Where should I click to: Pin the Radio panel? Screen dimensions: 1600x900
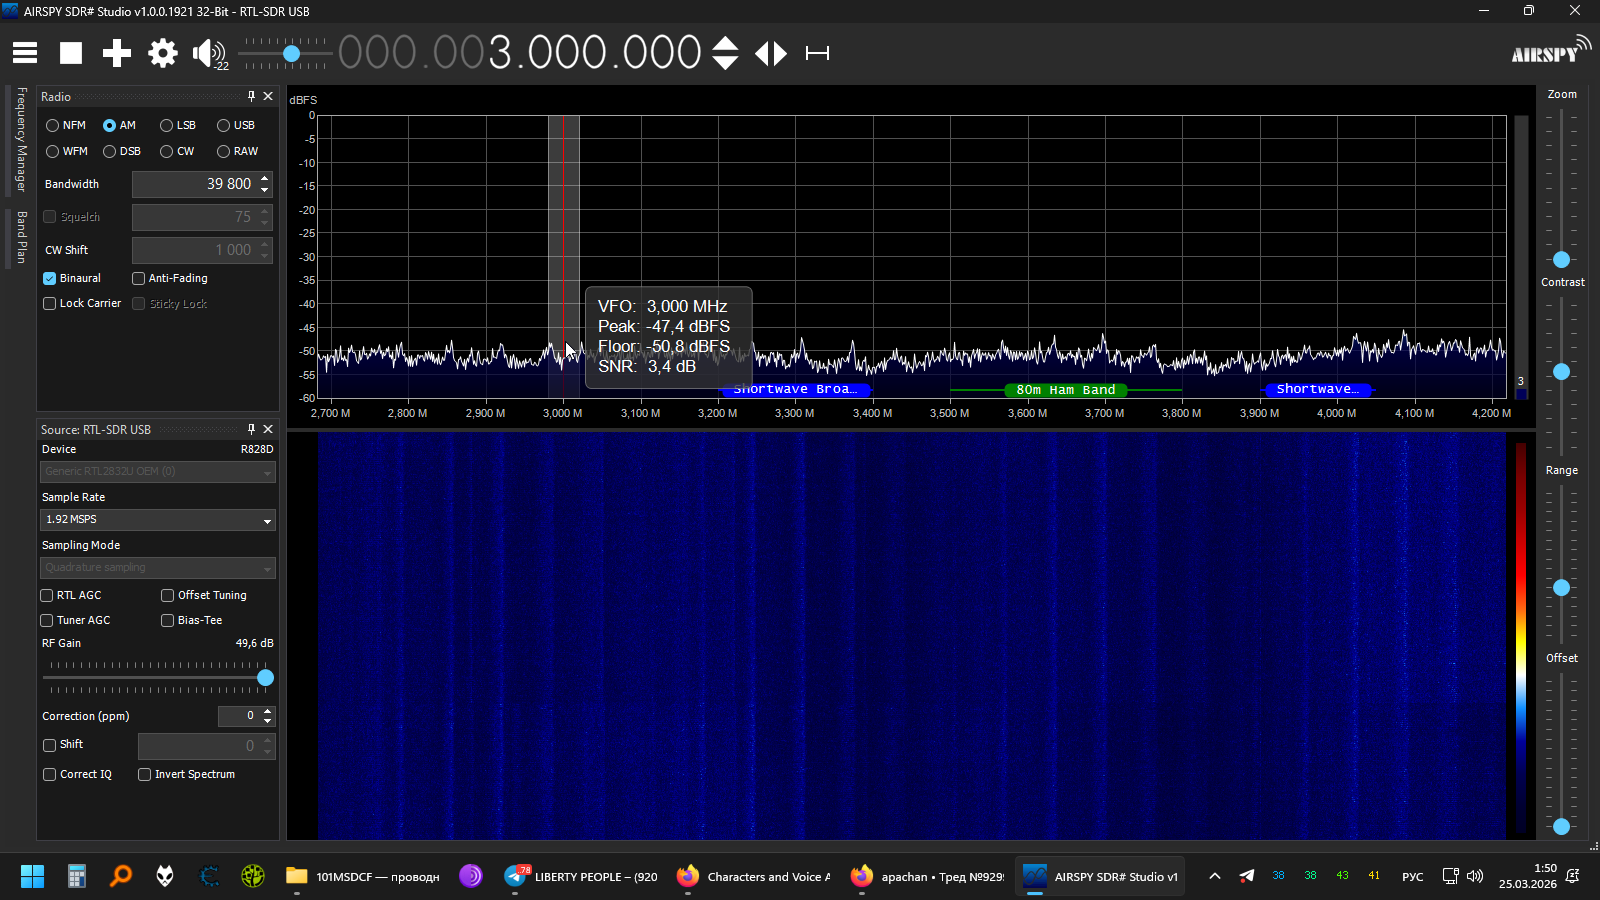[251, 96]
